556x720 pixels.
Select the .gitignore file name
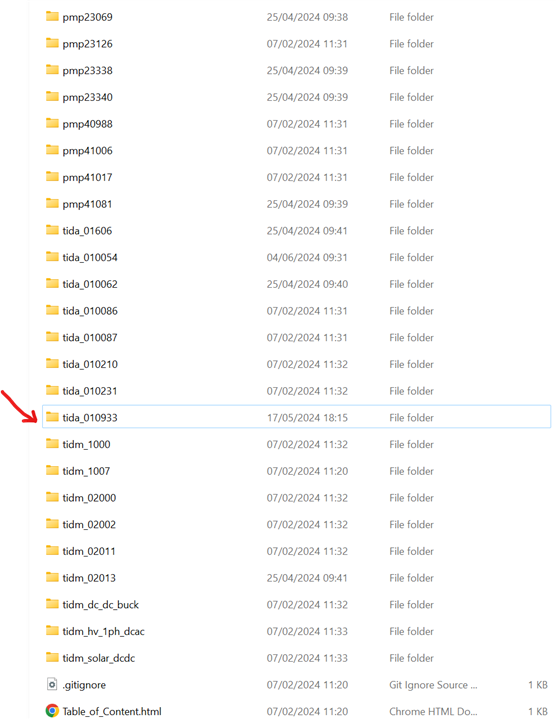(x=84, y=685)
